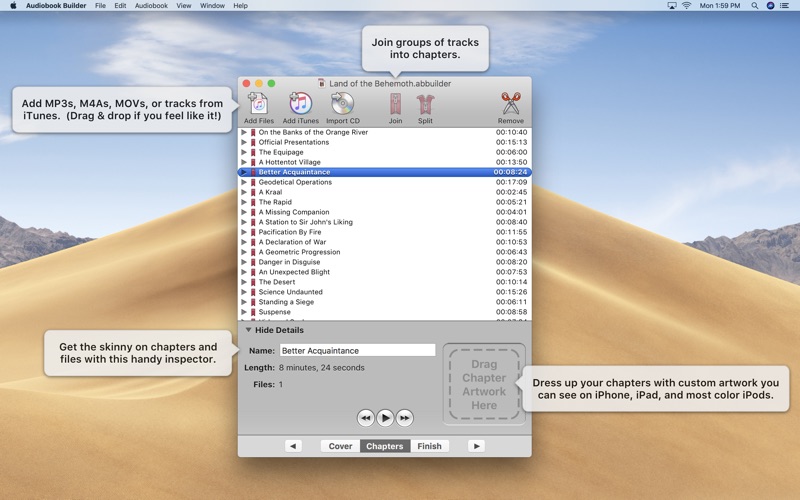The image size is (800, 500).
Task: Open the File menu
Action: coord(101,6)
